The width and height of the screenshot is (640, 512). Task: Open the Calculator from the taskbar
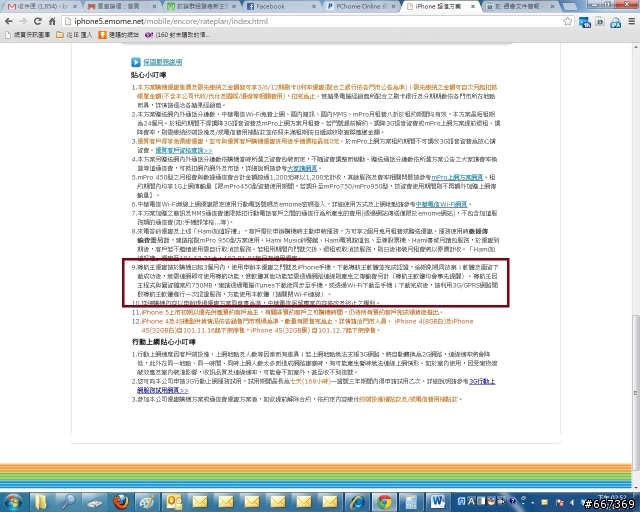point(411,502)
